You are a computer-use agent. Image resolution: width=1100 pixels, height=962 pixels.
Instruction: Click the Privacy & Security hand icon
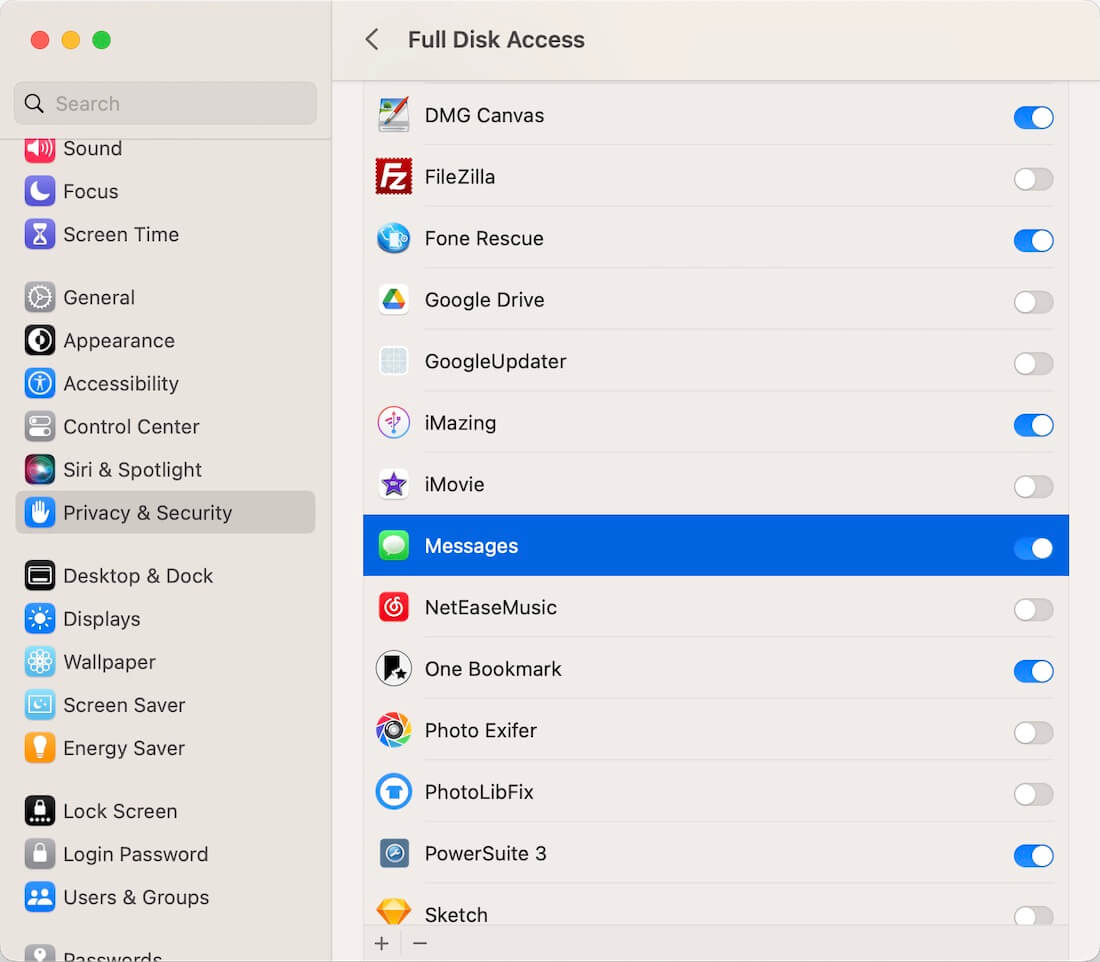[x=40, y=513]
